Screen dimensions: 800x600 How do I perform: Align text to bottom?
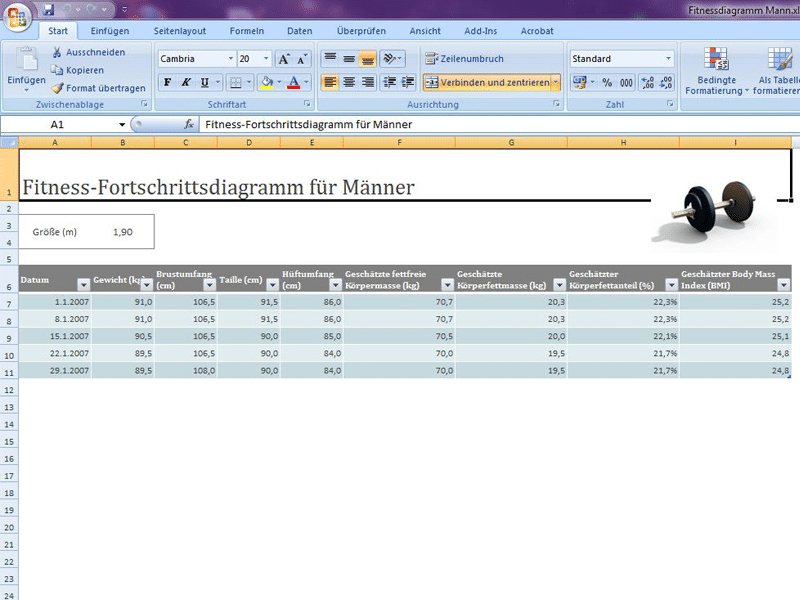367,59
